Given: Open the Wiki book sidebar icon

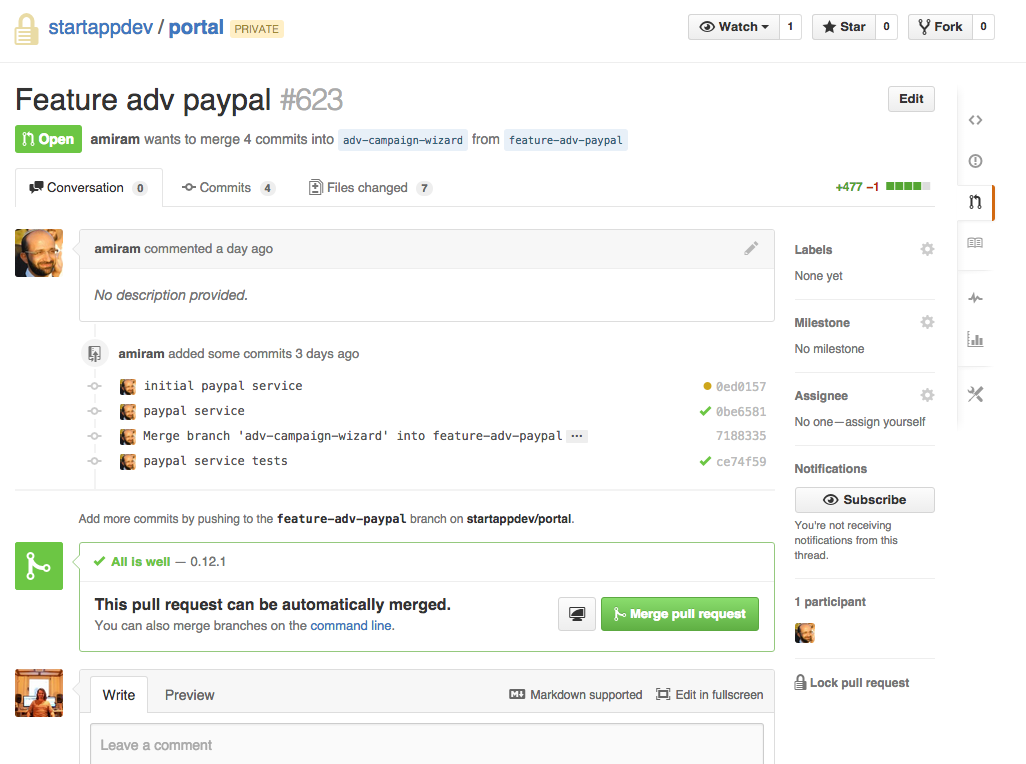Looking at the screenshot, I should point(975,243).
